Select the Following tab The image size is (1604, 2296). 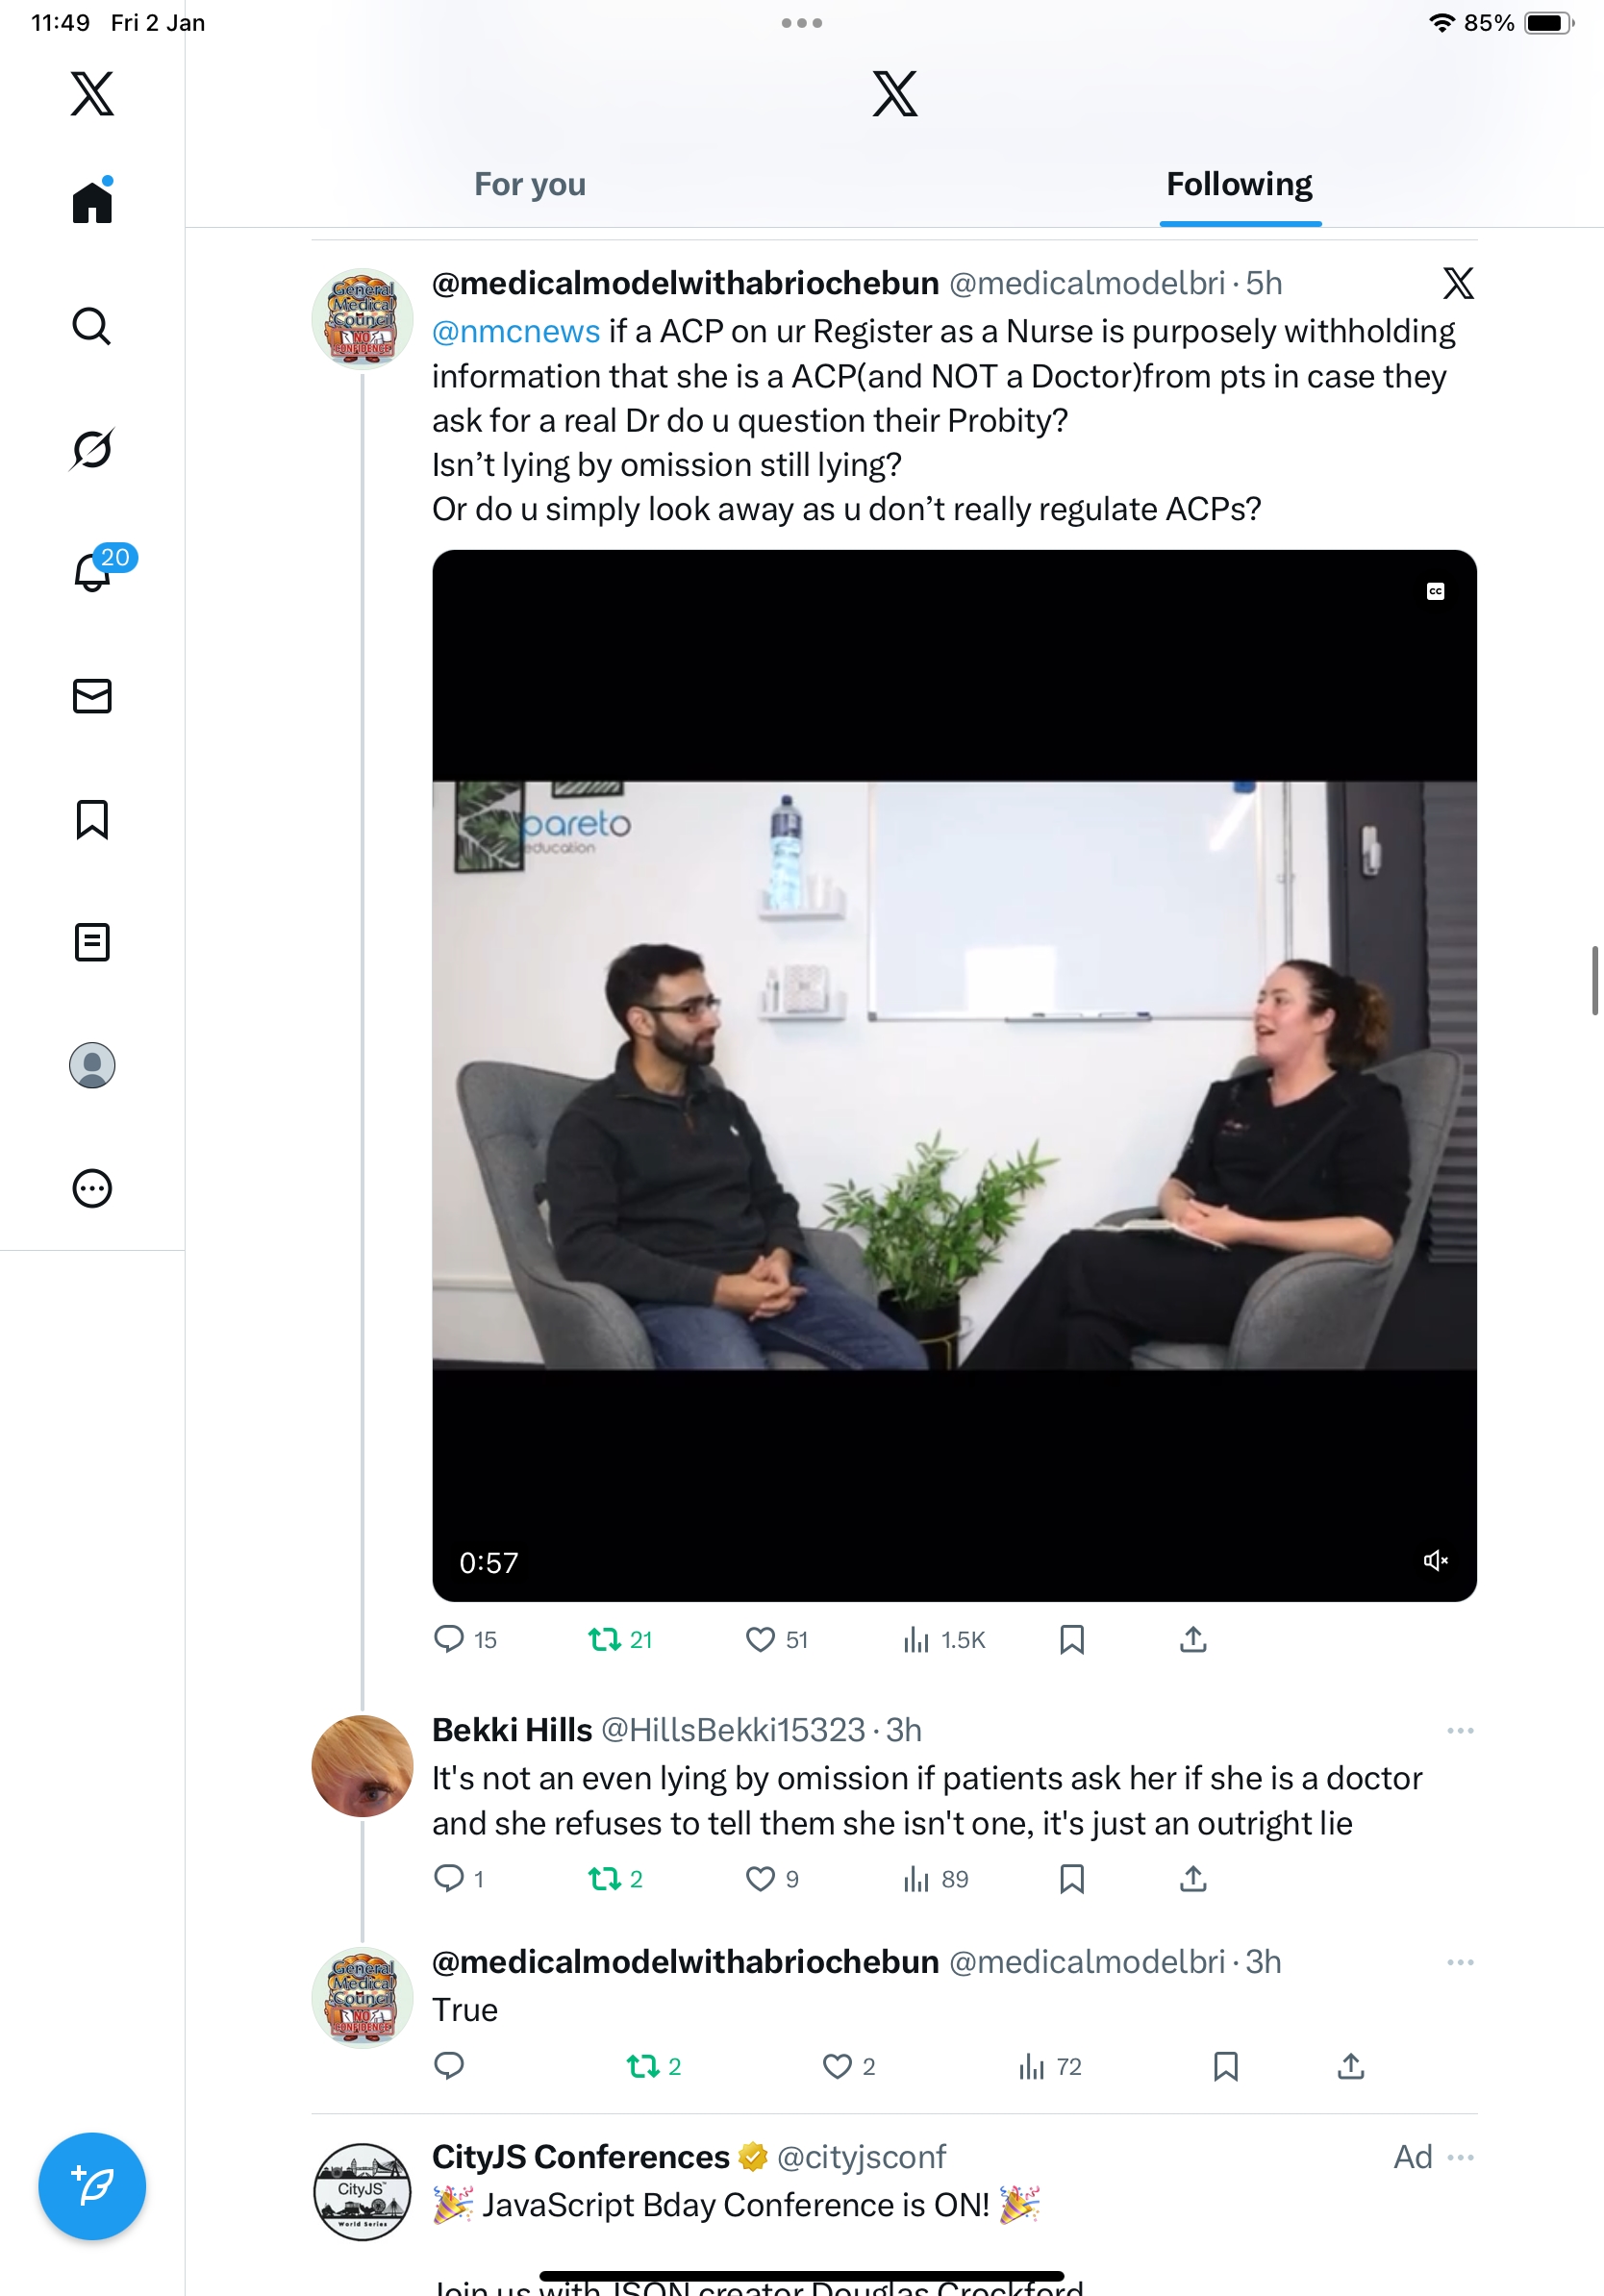pyautogui.click(x=1239, y=185)
